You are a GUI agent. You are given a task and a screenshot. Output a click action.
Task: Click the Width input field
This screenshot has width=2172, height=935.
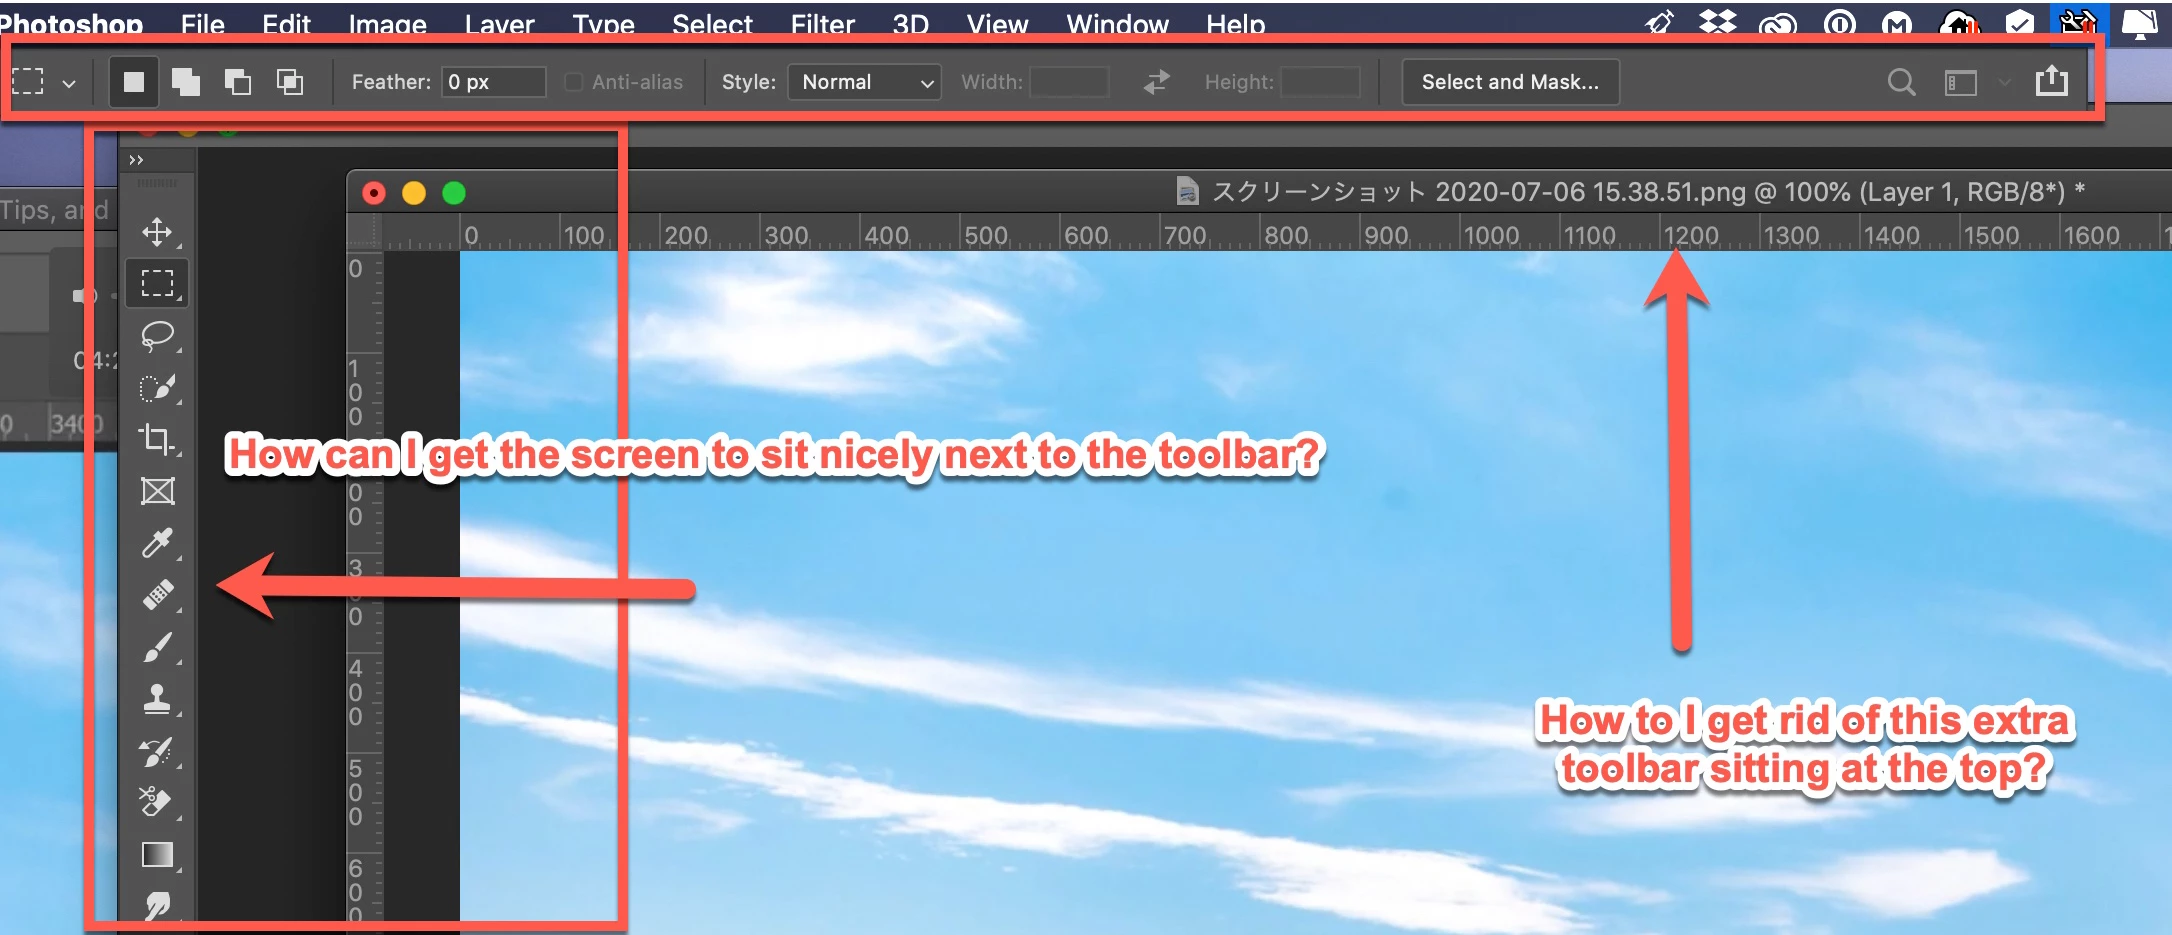click(1069, 82)
